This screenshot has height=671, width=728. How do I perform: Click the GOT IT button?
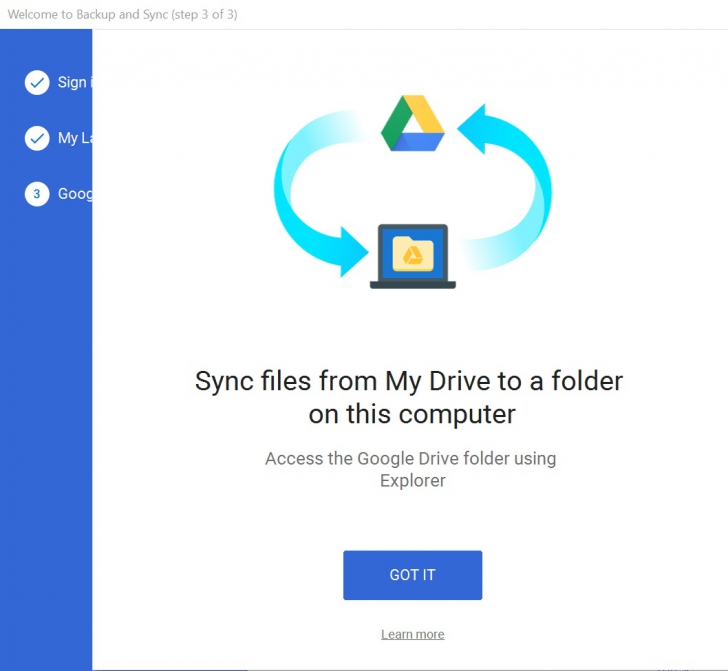(x=412, y=575)
